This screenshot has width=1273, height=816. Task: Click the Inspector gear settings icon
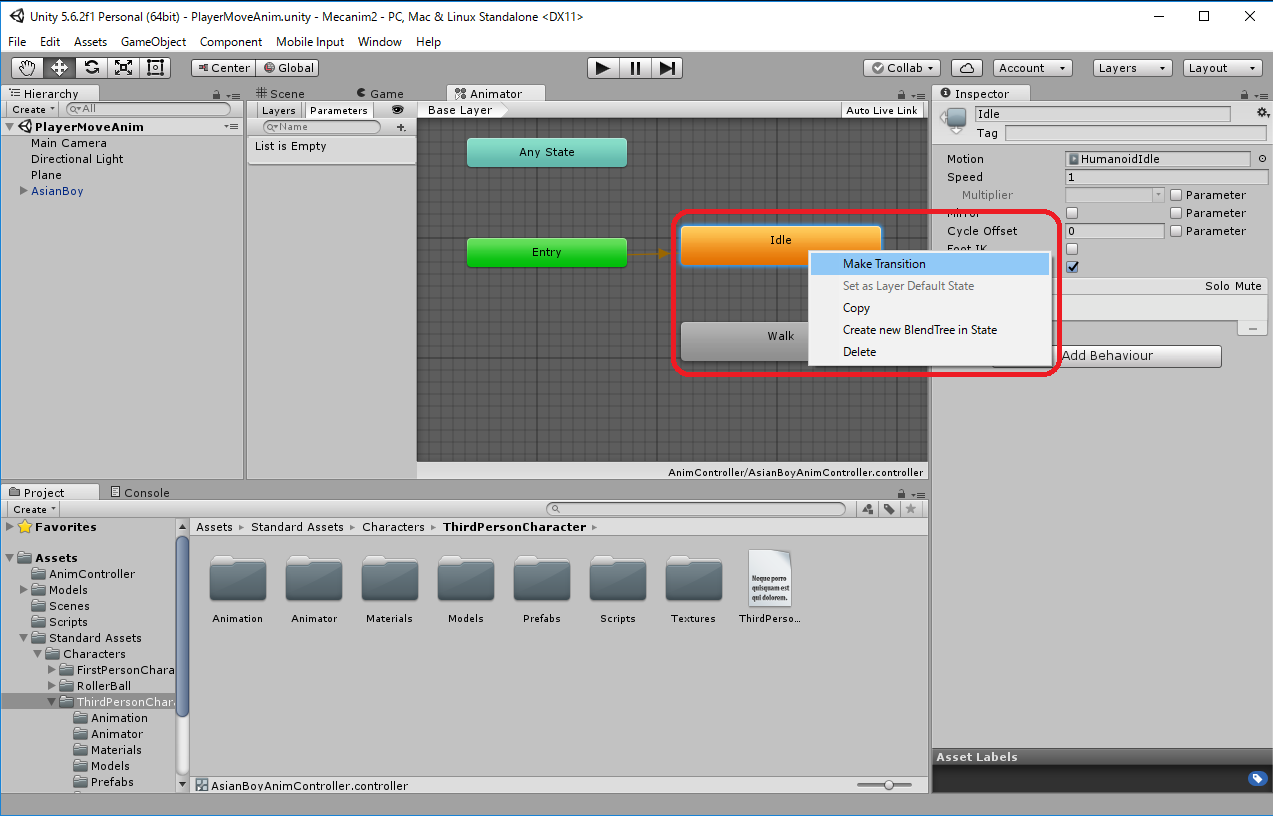pyautogui.click(x=1262, y=113)
